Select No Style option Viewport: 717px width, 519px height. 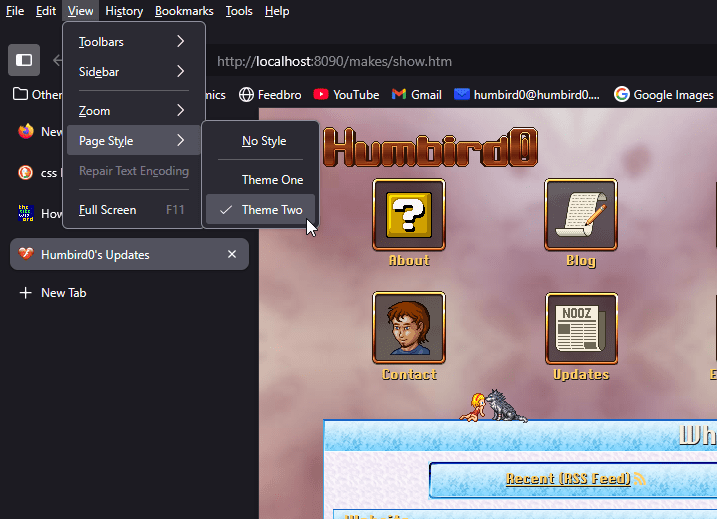(263, 141)
